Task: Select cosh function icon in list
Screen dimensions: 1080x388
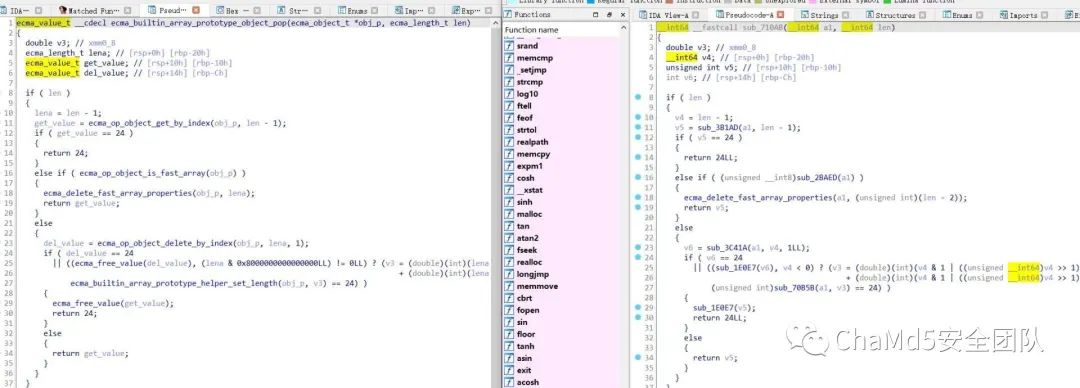Action: click(510, 178)
